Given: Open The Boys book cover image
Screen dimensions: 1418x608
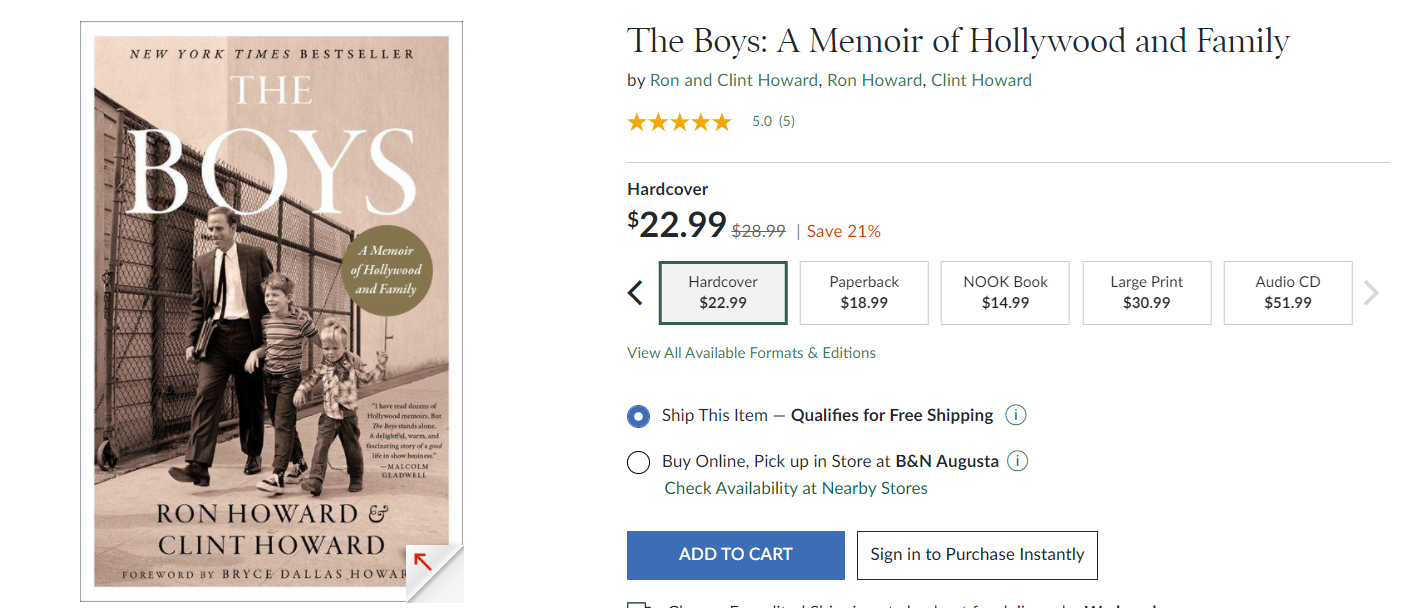Looking at the screenshot, I should 271,300.
